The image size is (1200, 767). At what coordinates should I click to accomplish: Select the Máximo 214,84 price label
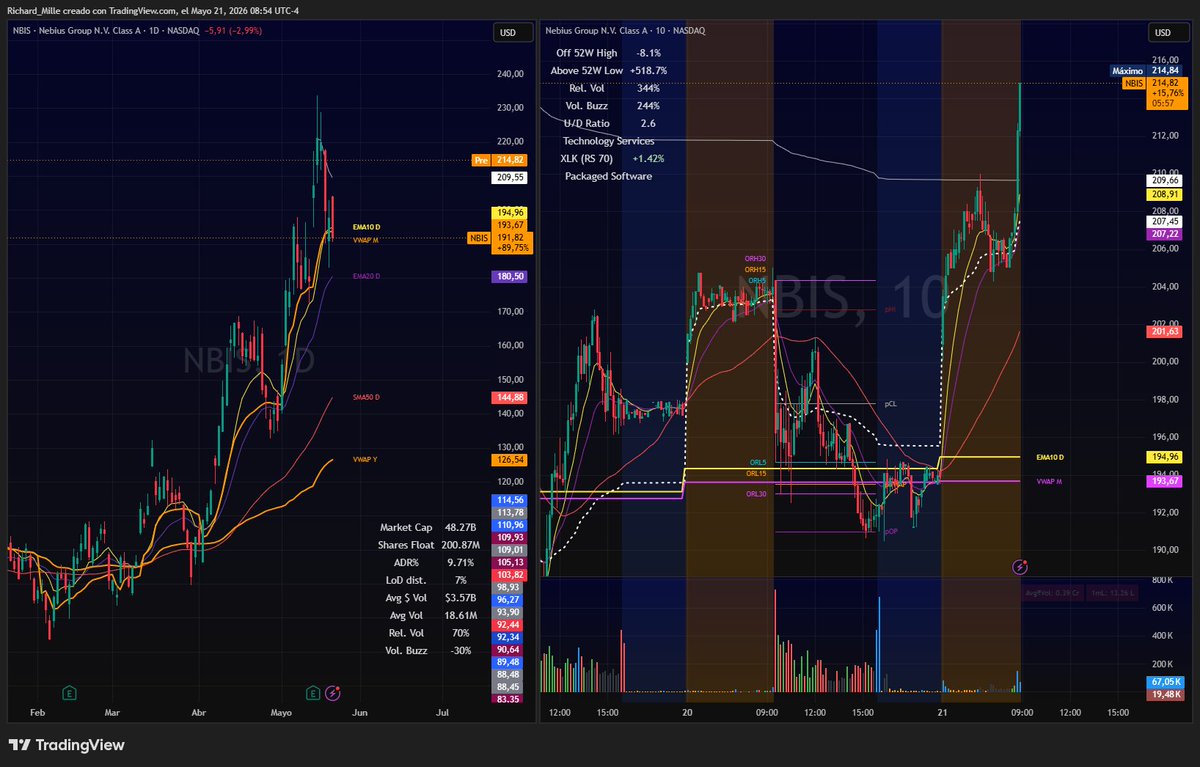pyautogui.click(x=1147, y=70)
